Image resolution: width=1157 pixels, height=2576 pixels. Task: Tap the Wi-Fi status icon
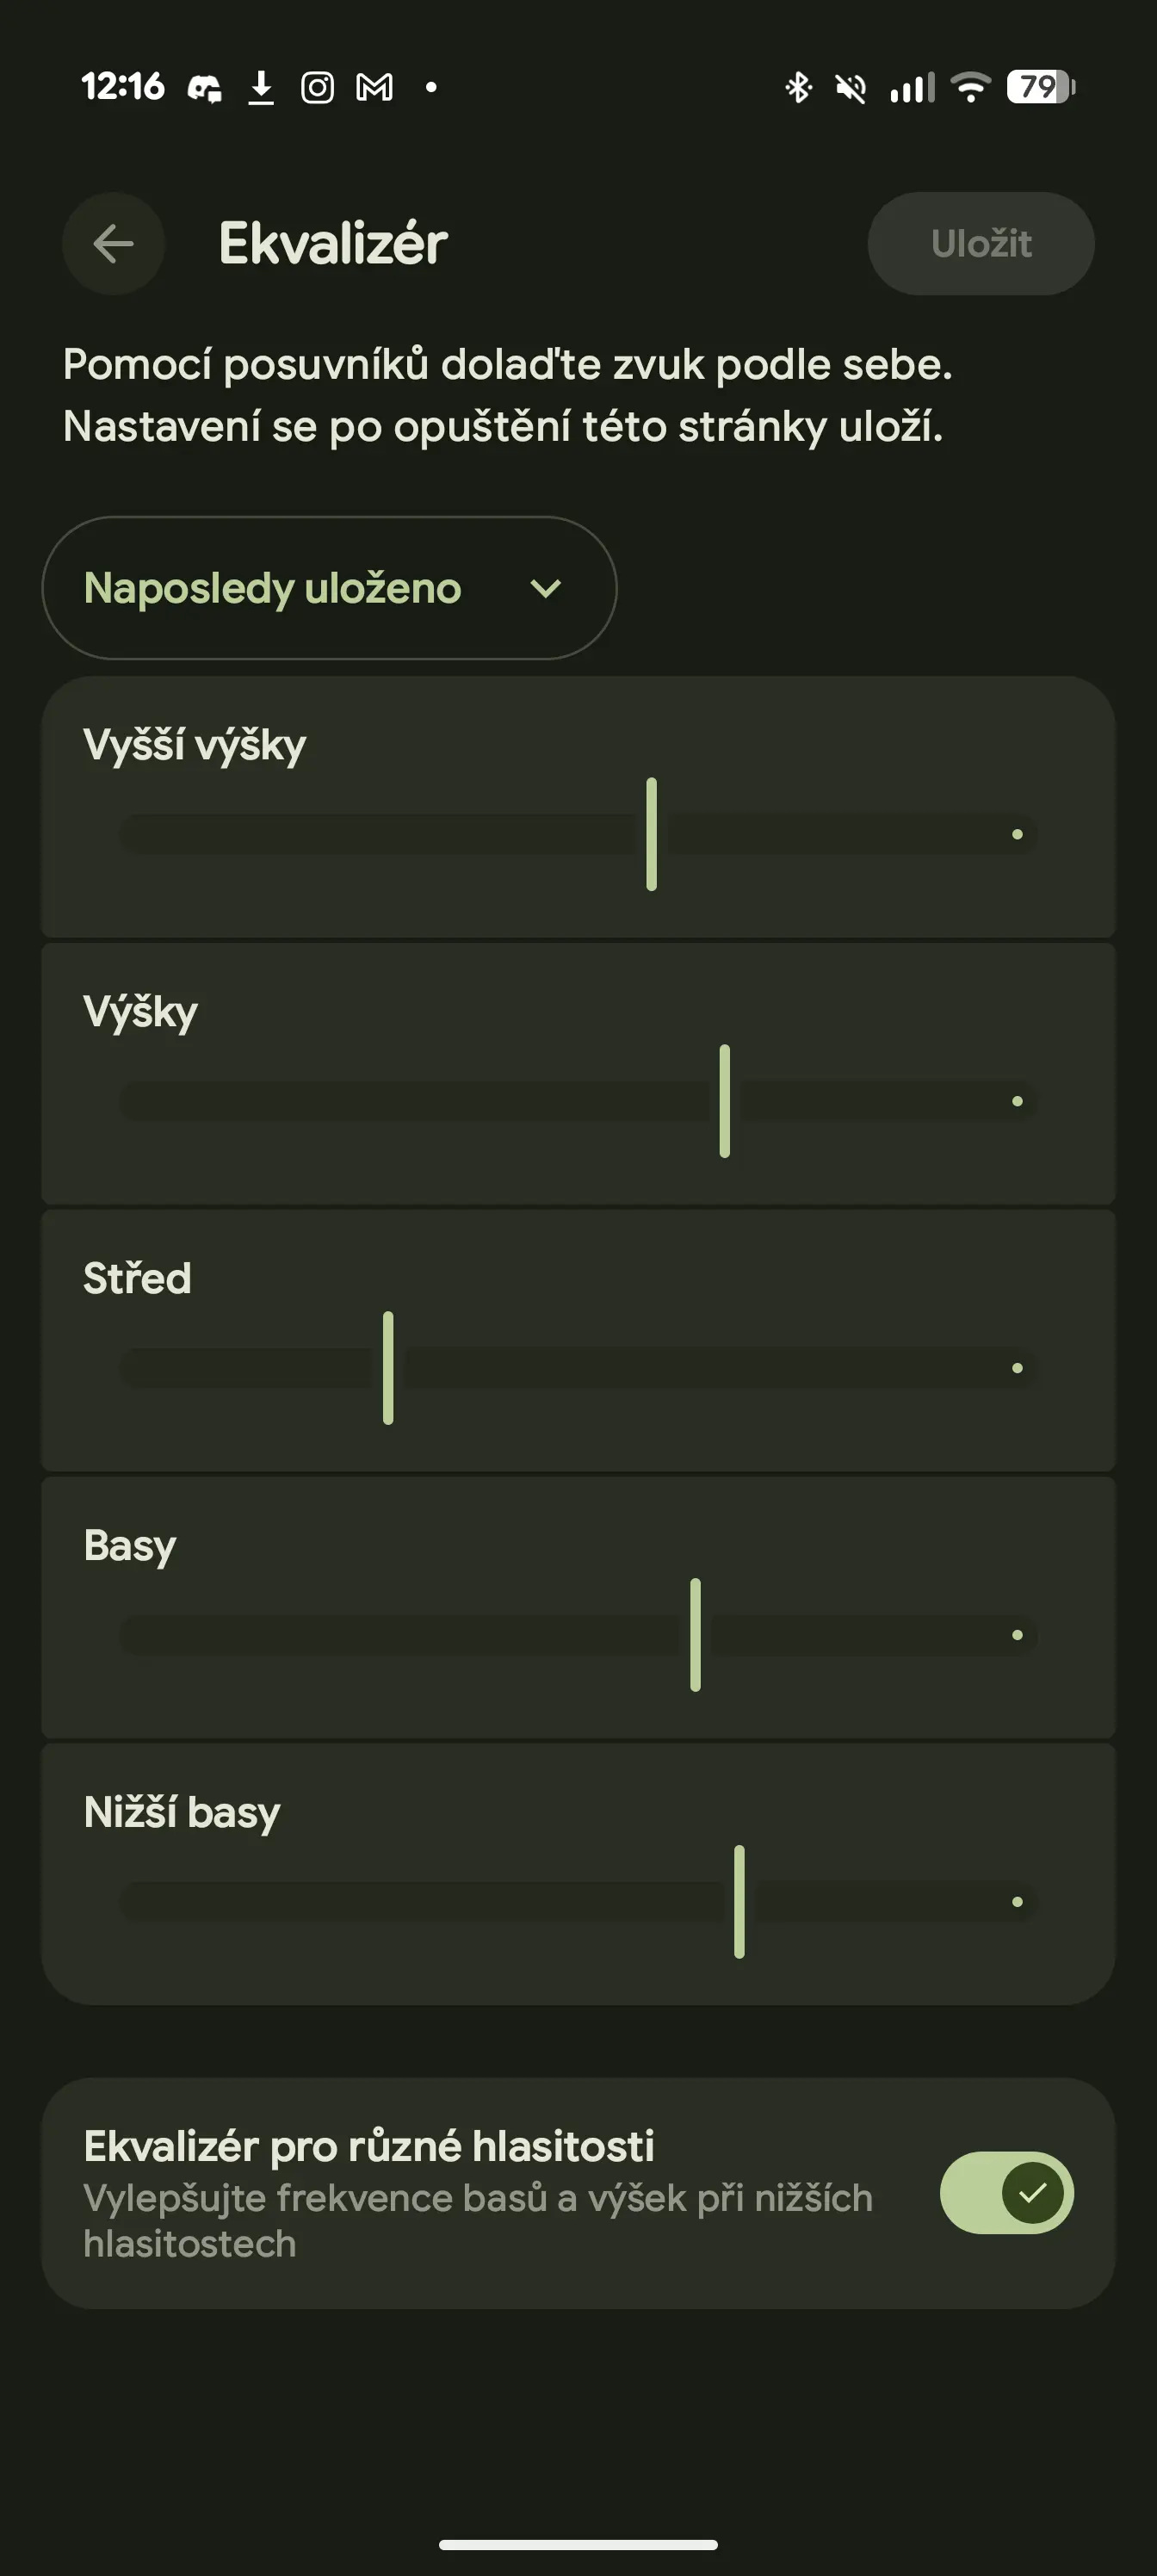tap(970, 88)
